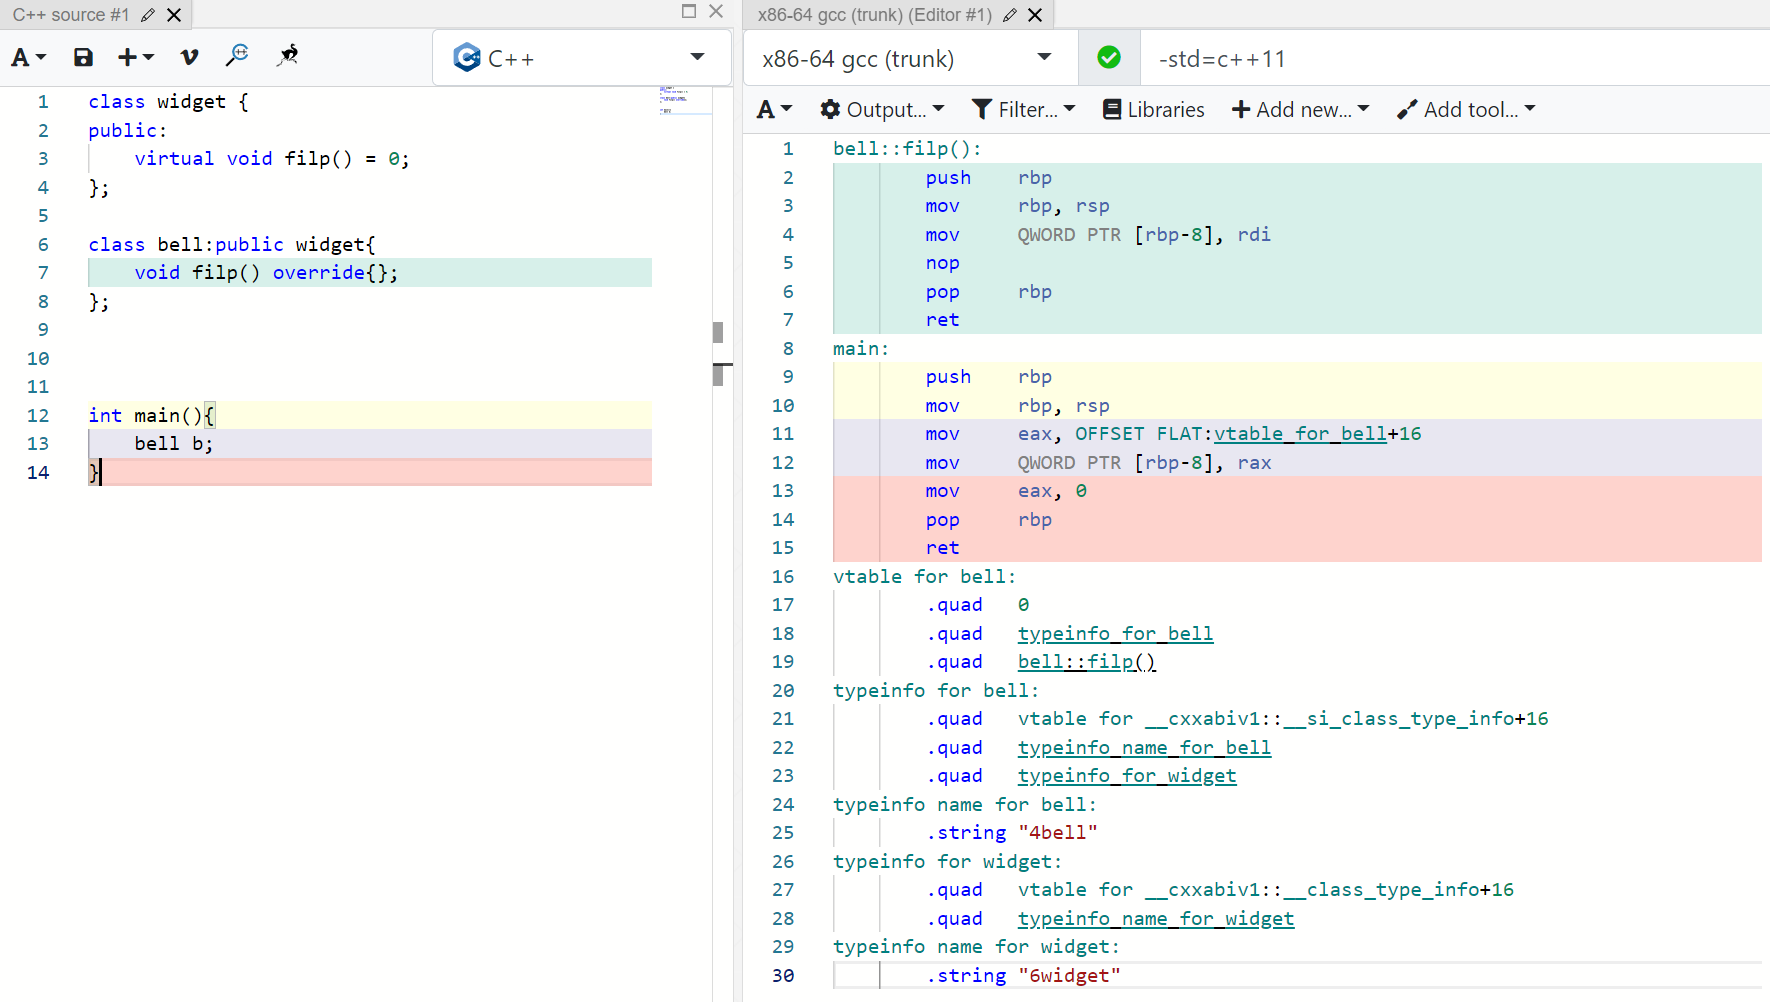Open the Add new dropdown
This screenshot has height=1002, width=1770.
[x=1300, y=110]
